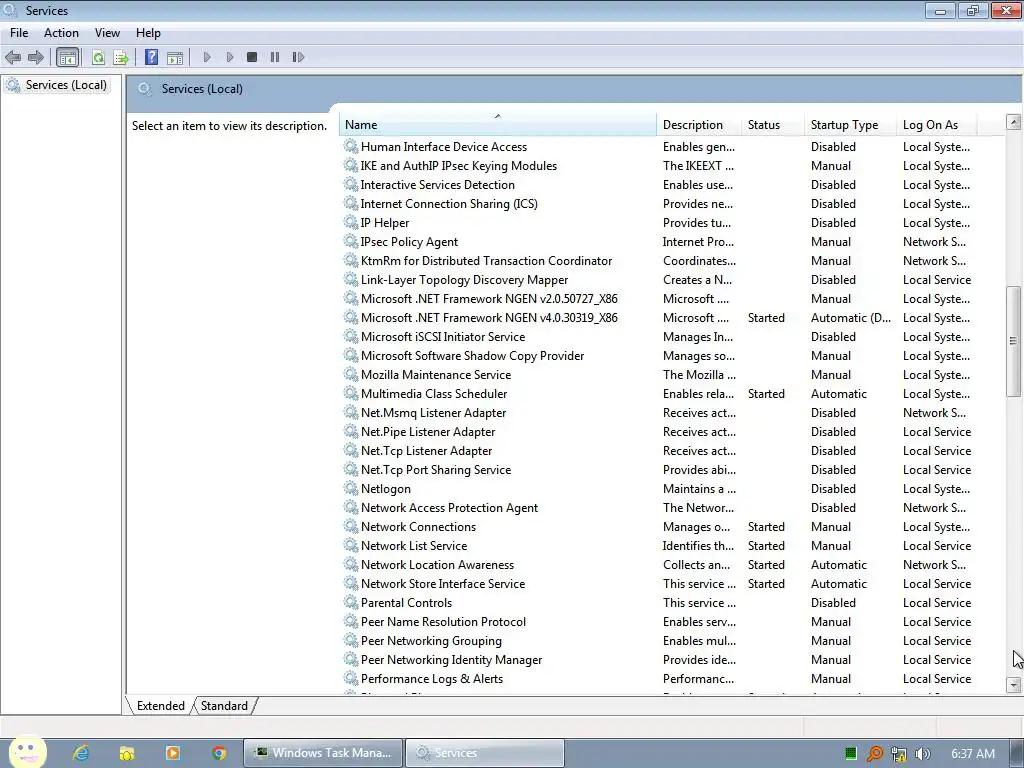
Task: Select Peer Networking Grouping service
Action: (x=431, y=641)
